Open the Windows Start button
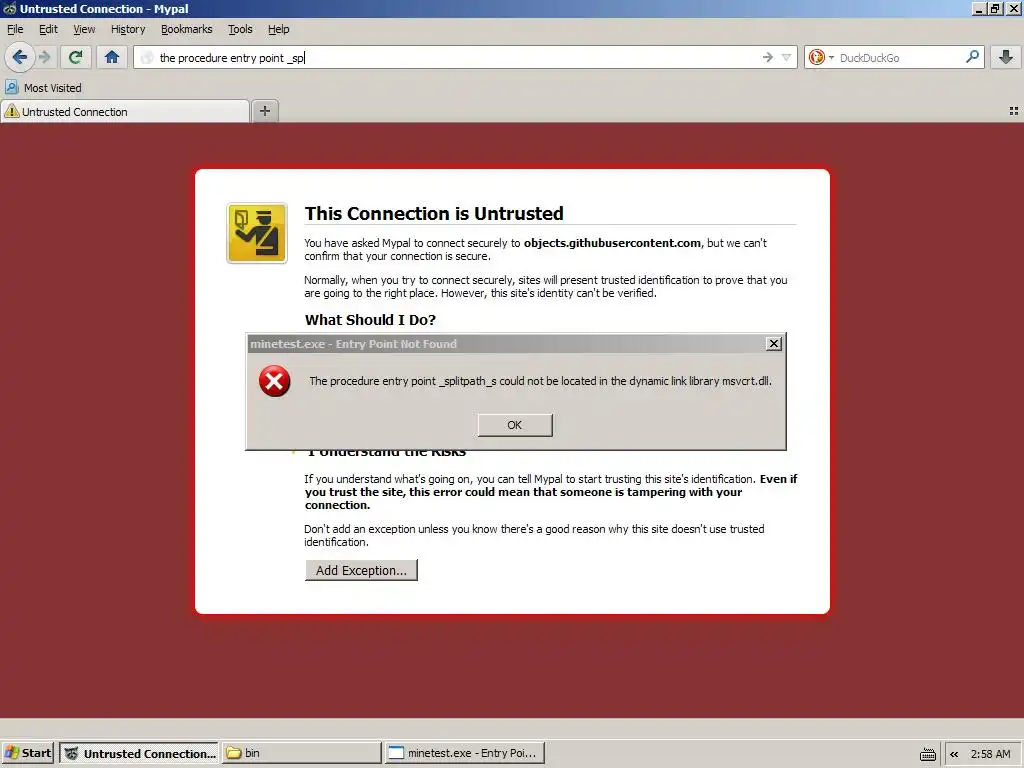The width and height of the screenshot is (1024, 768). pos(27,753)
